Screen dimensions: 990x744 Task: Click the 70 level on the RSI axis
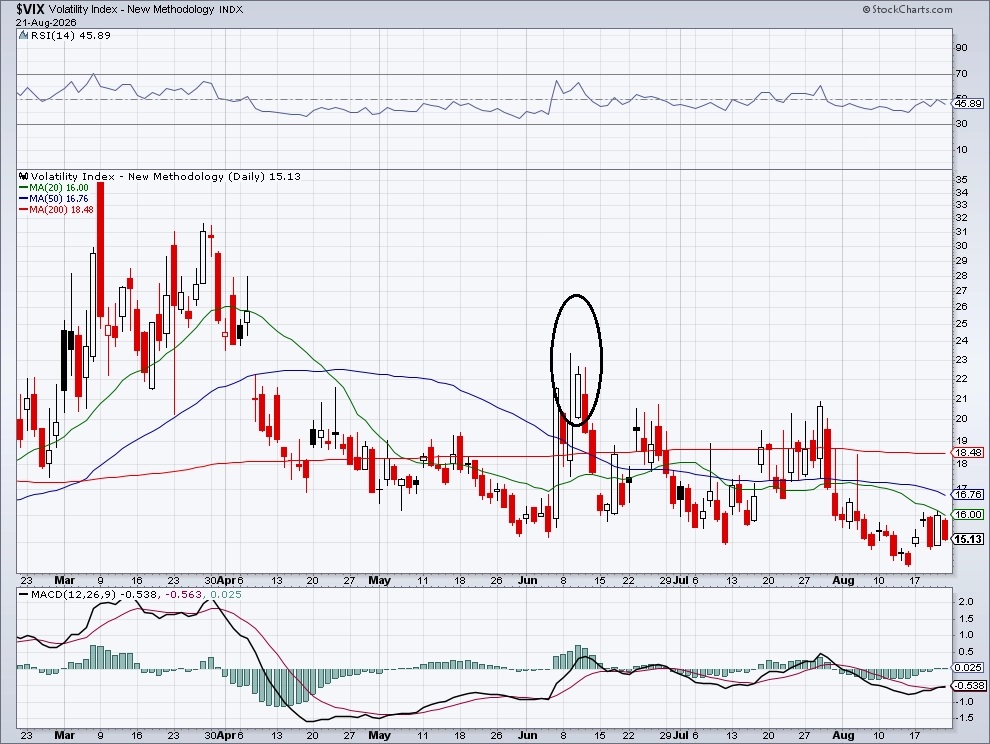point(961,74)
